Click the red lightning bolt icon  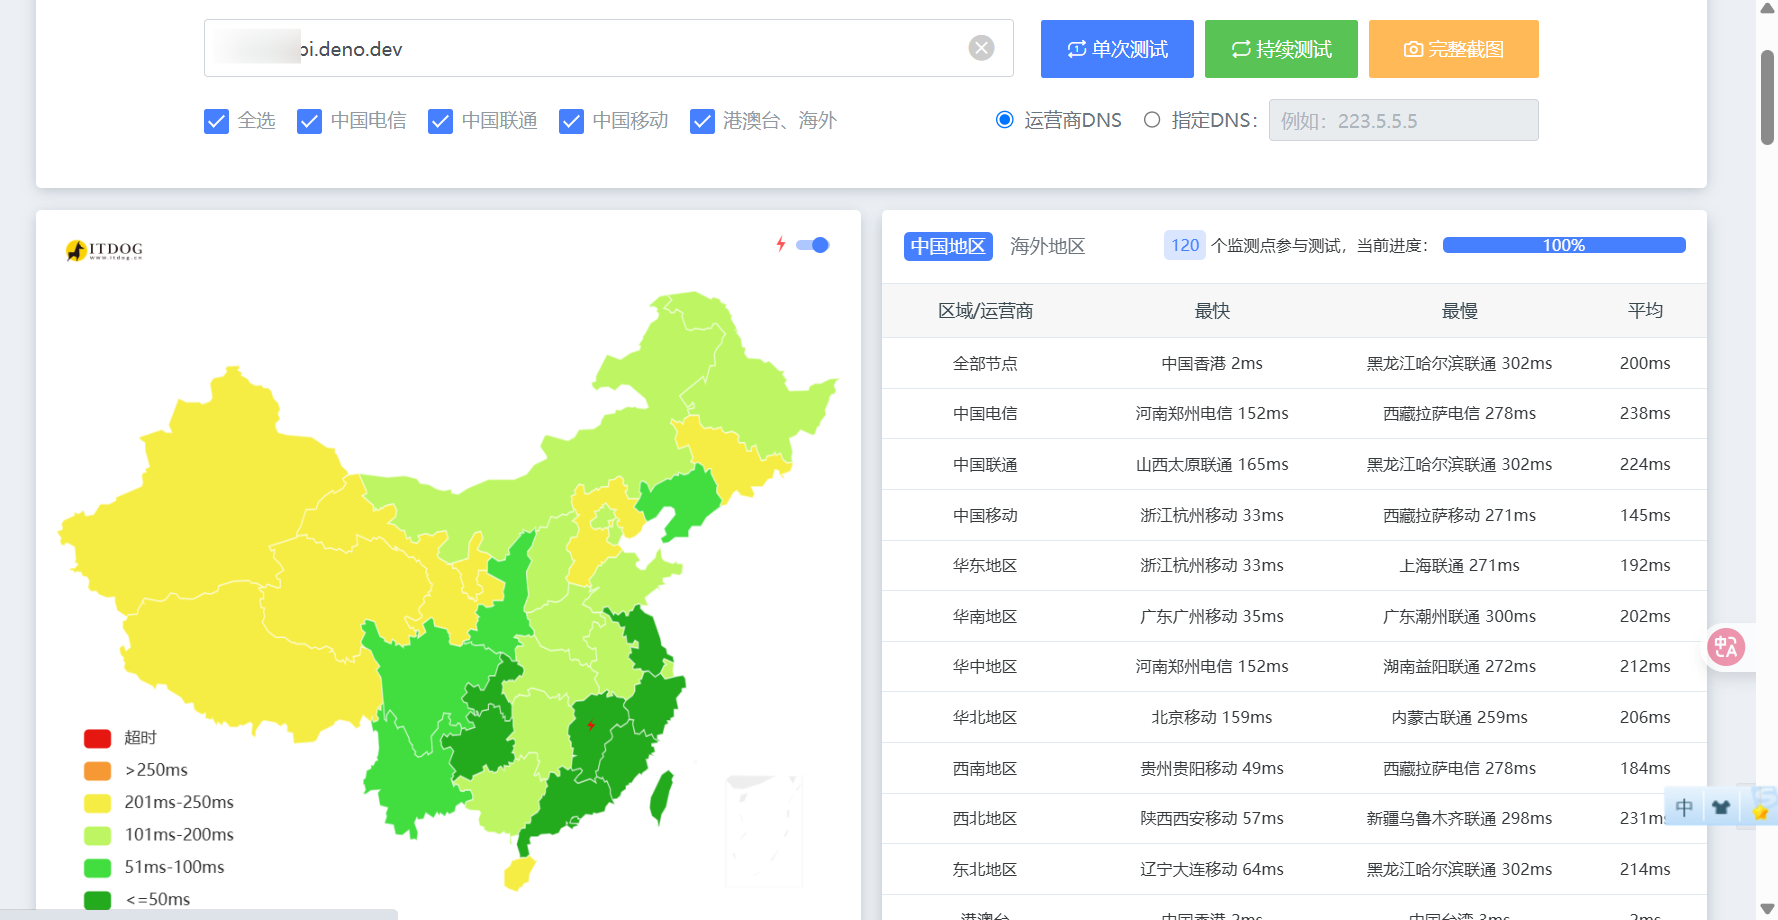tap(781, 244)
